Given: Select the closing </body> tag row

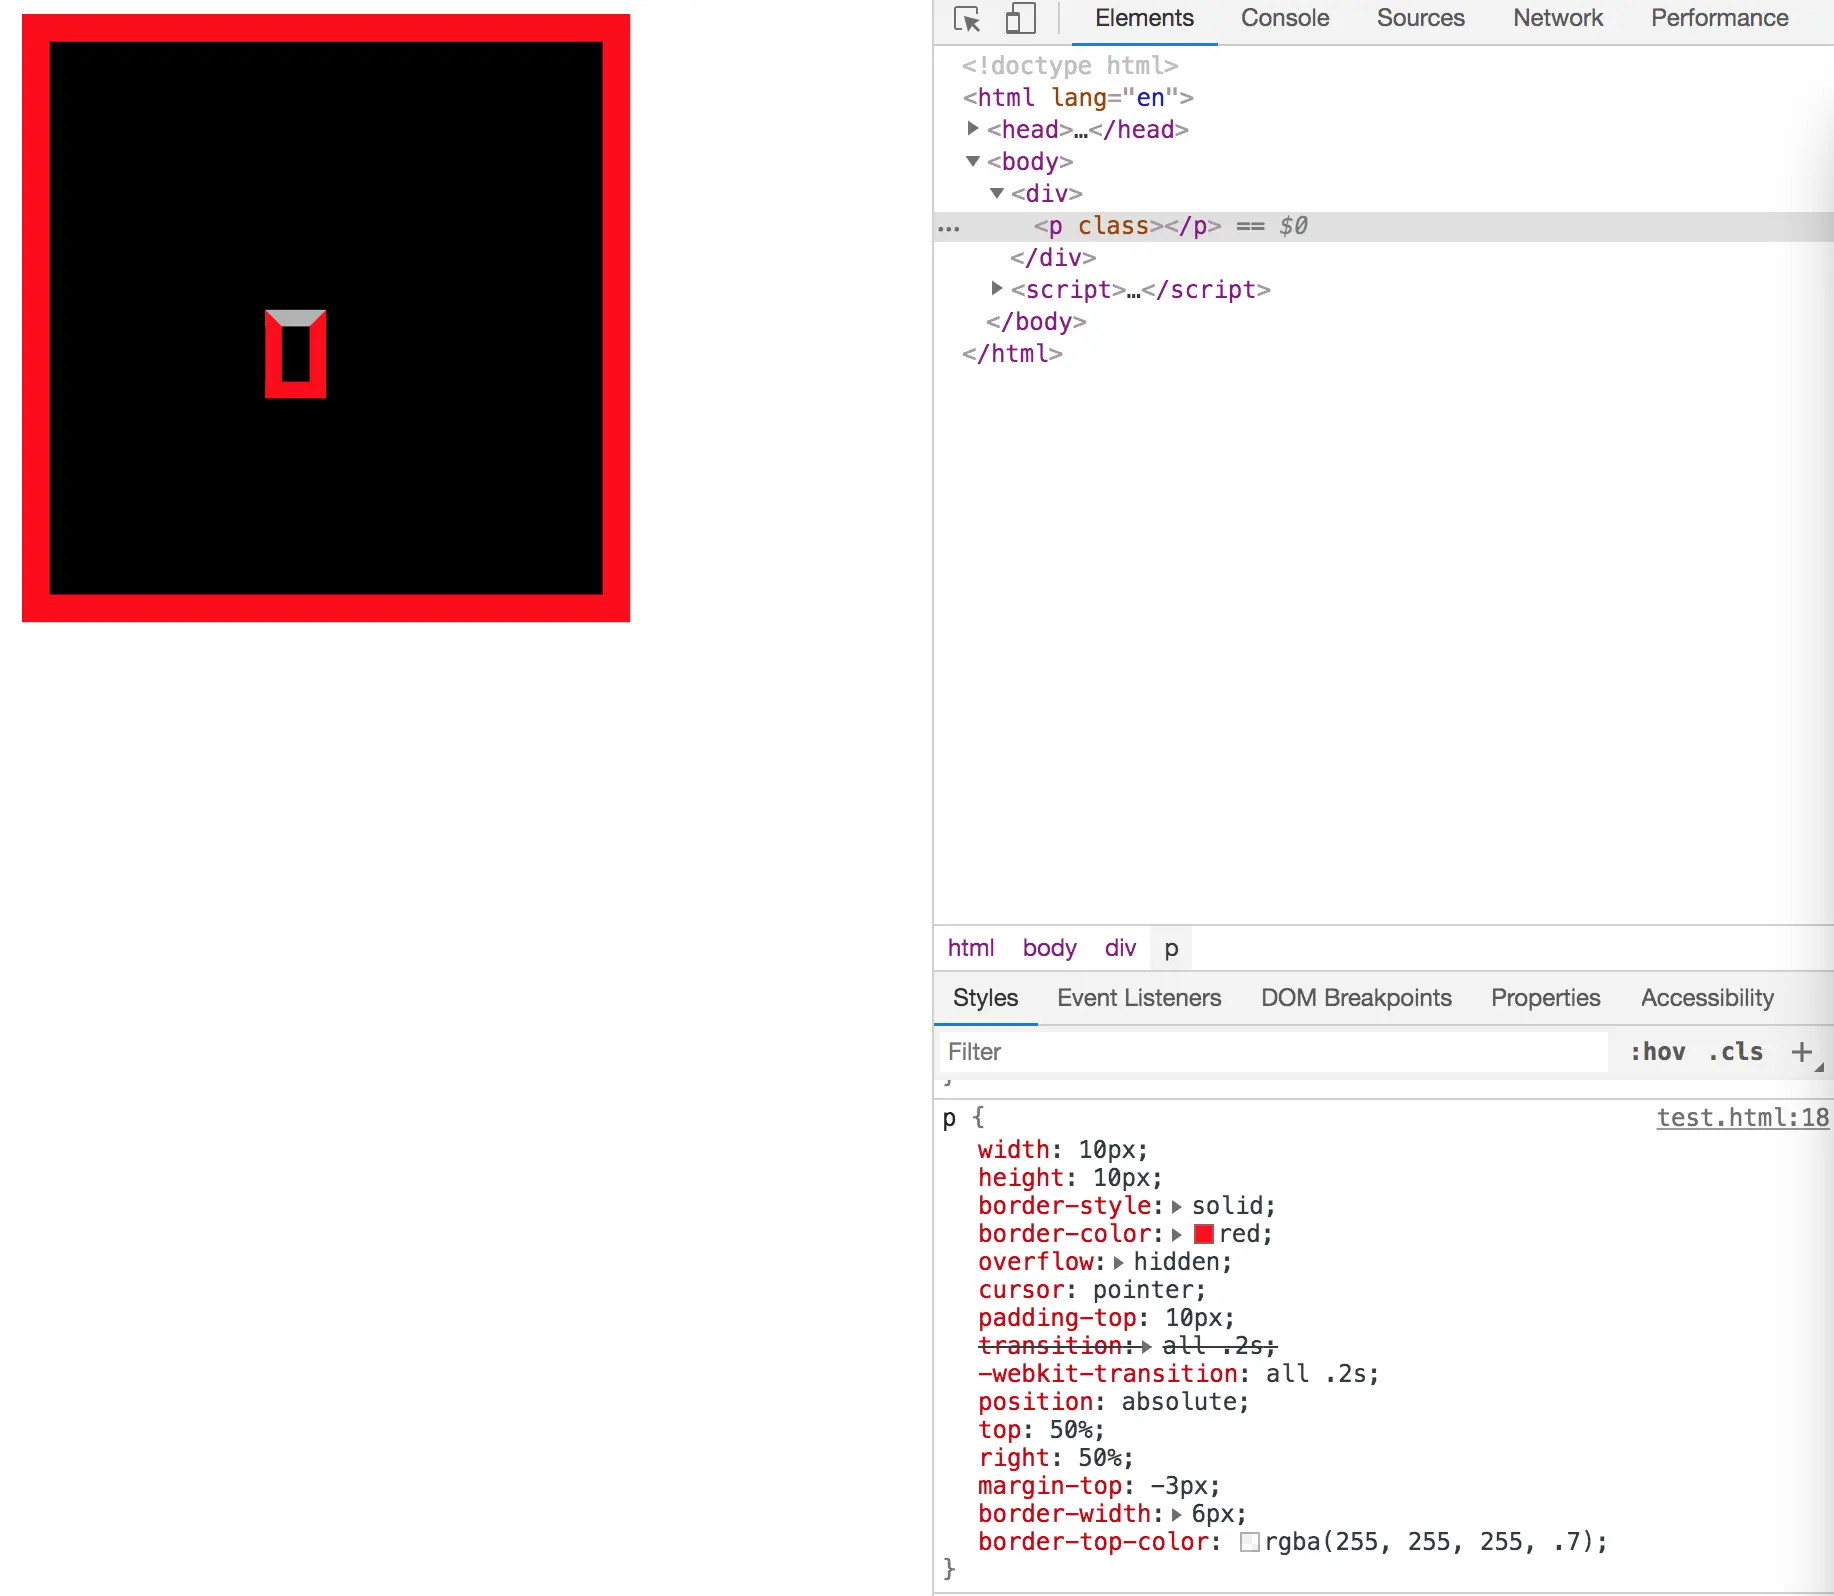Looking at the screenshot, I should [1036, 322].
